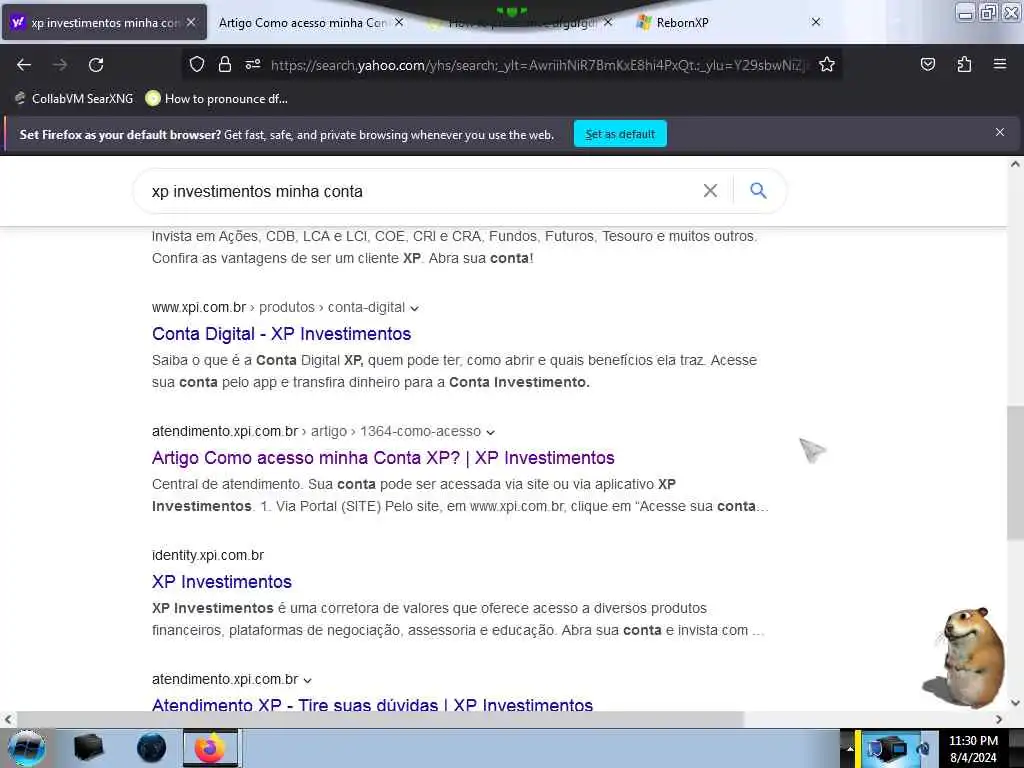Open the Windows Start orb
1024x768 pixels.
point(27,748)
